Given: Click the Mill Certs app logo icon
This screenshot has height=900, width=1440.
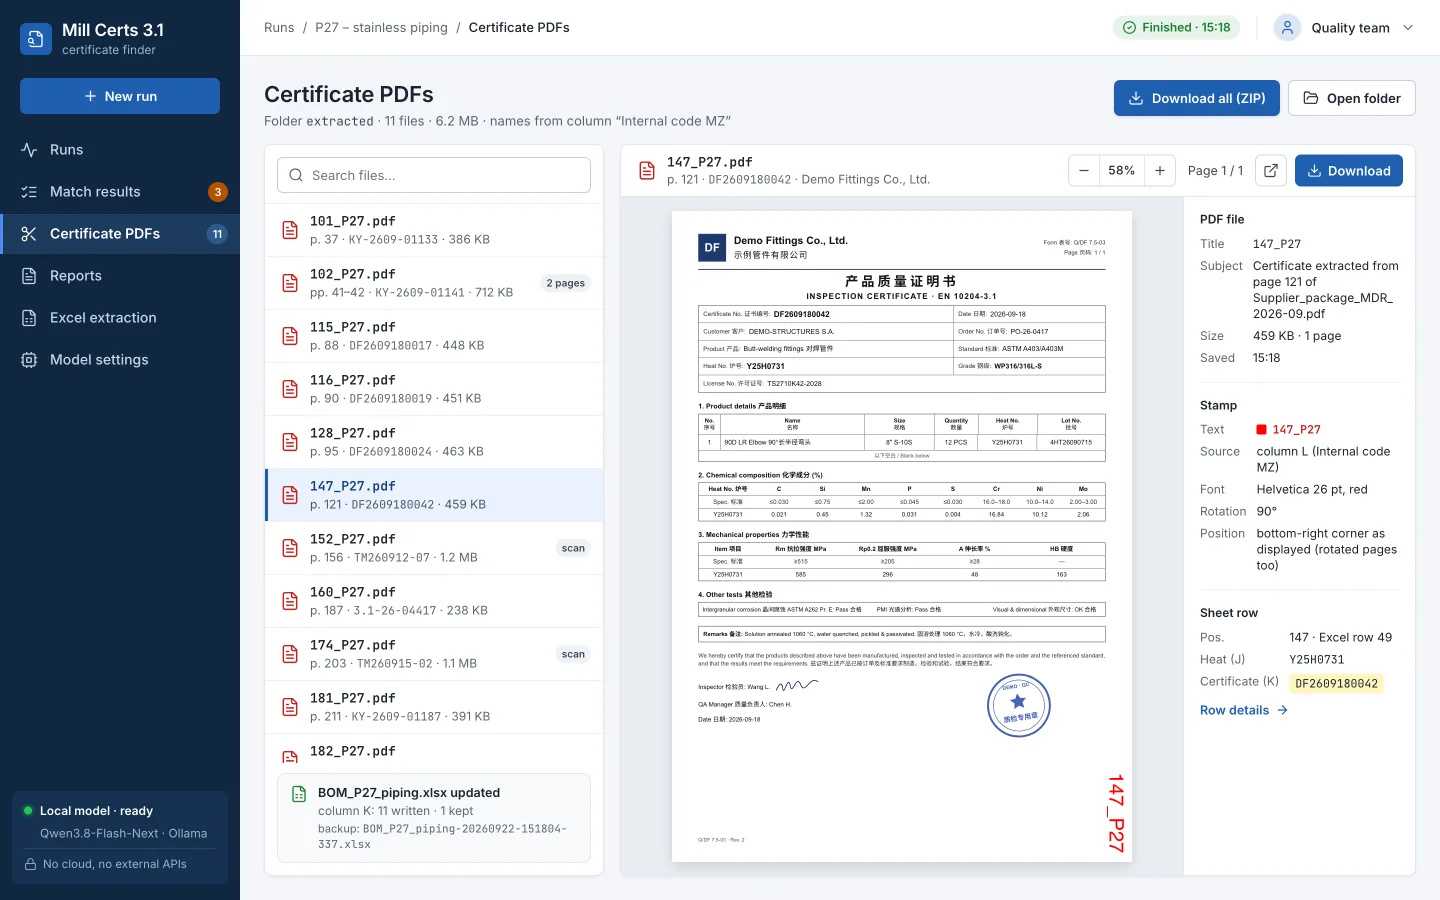Looking at the screenshot, I should tap(36, 39).
